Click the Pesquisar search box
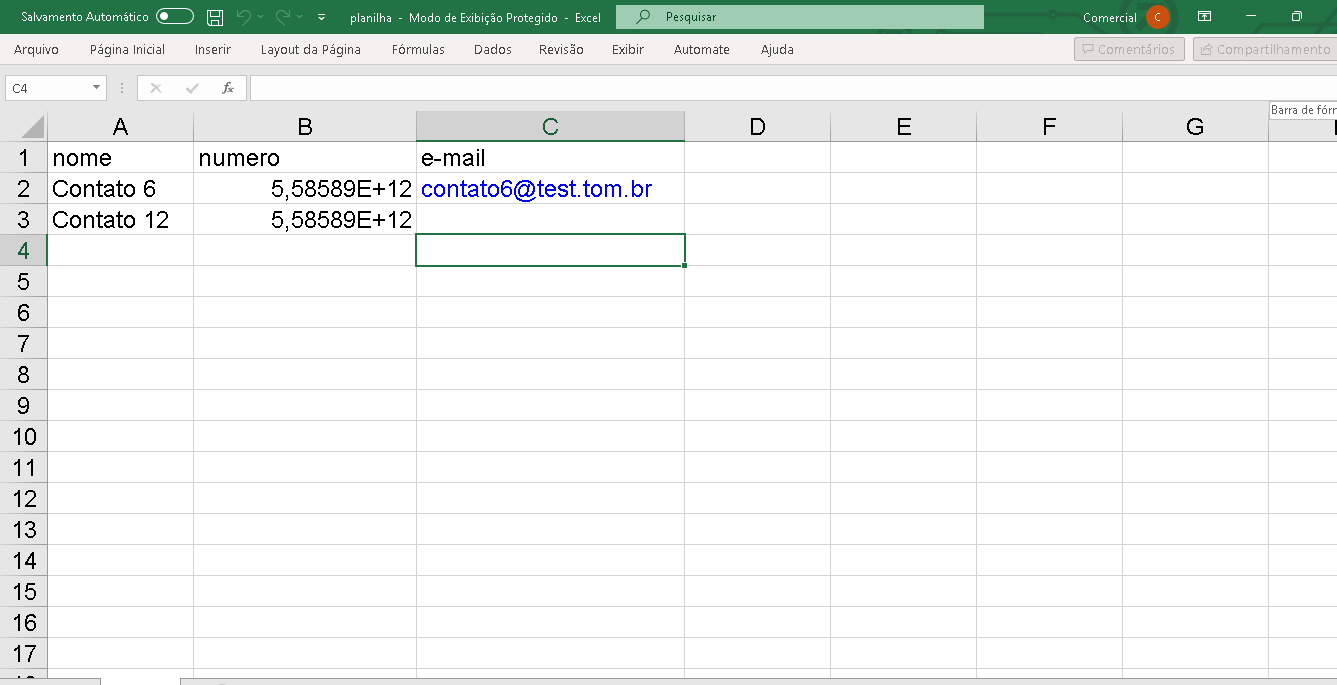This screenshot has width=1337, height=685. [800, 17]
